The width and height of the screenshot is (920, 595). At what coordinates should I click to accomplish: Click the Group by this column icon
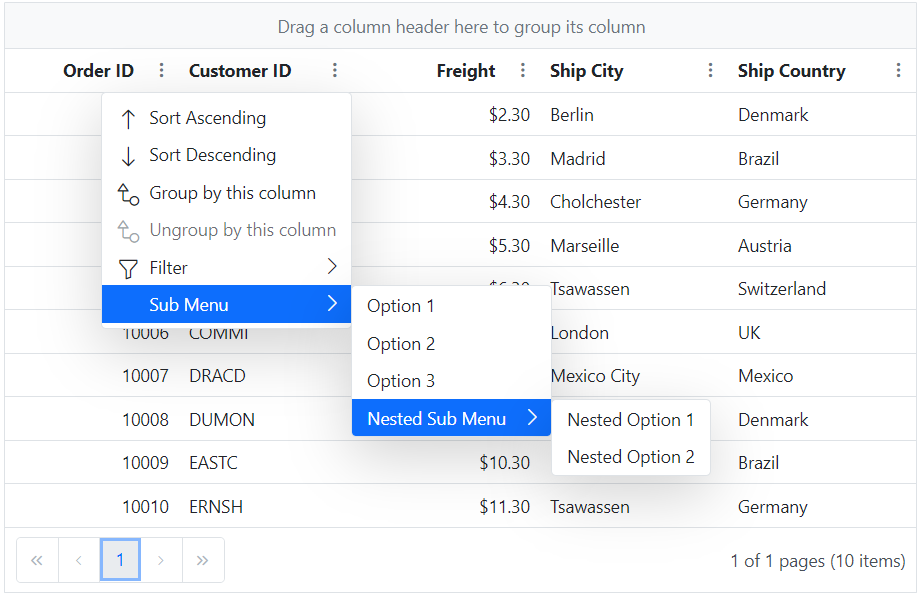(x=128, y=194)
